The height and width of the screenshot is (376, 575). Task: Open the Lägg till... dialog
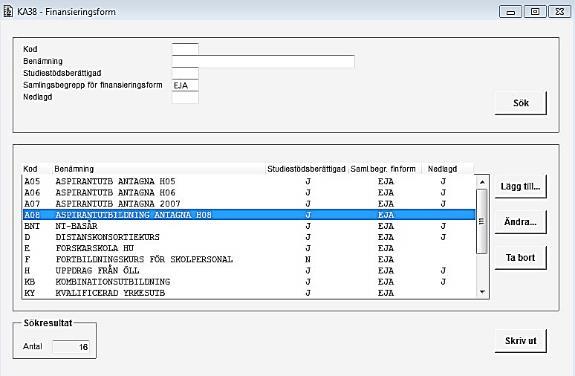521,186
